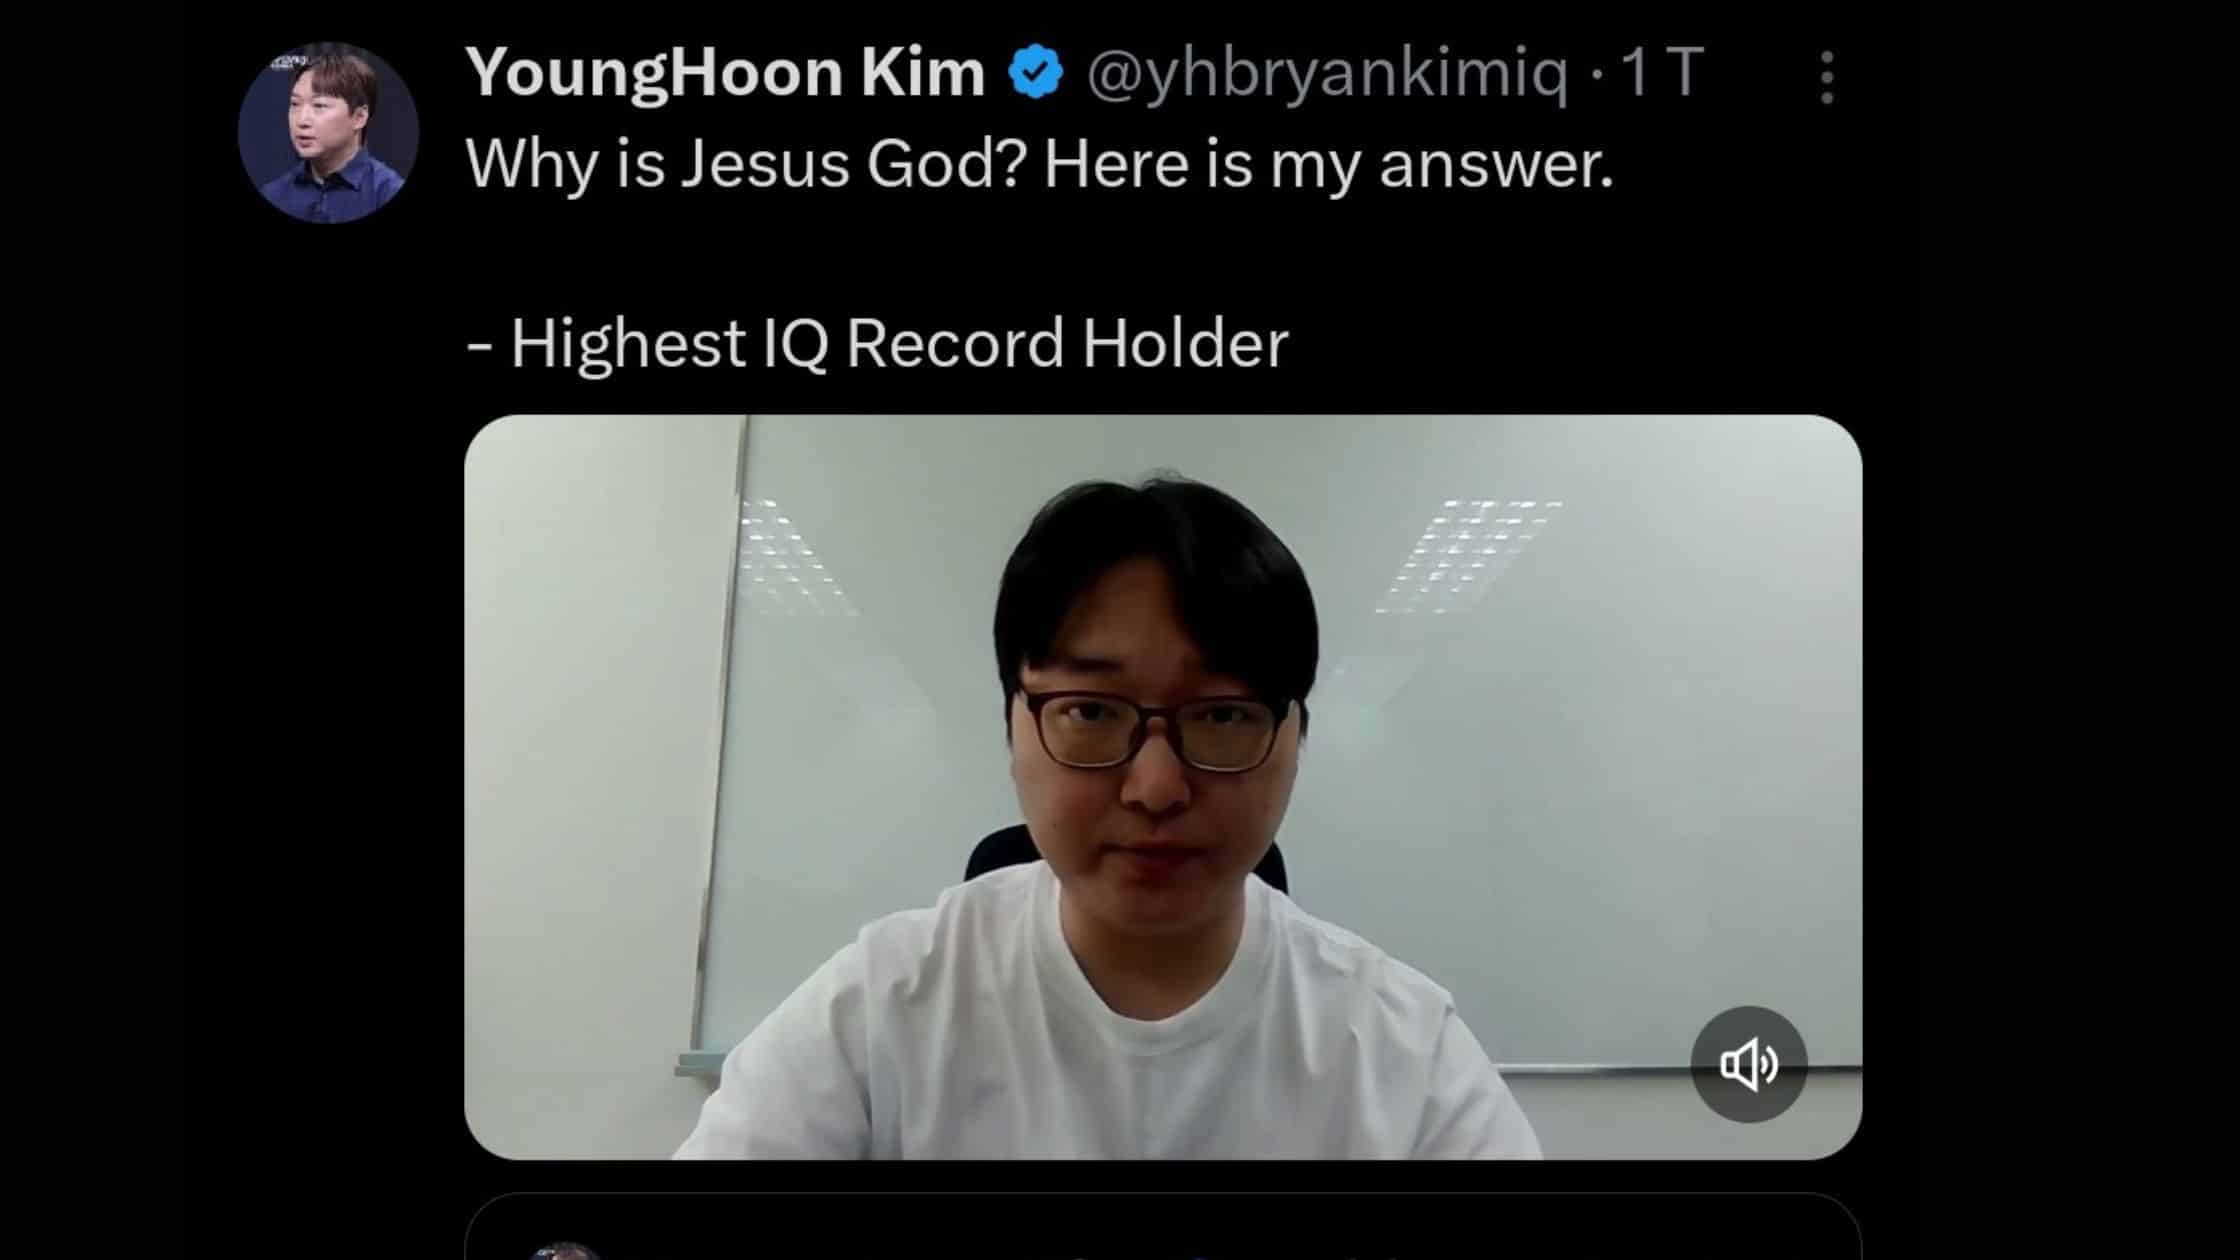Screen dimensions: 2240x1260
Task: Visit the @yhbryankimiq handle link
Action: [x=1327, y=74]
